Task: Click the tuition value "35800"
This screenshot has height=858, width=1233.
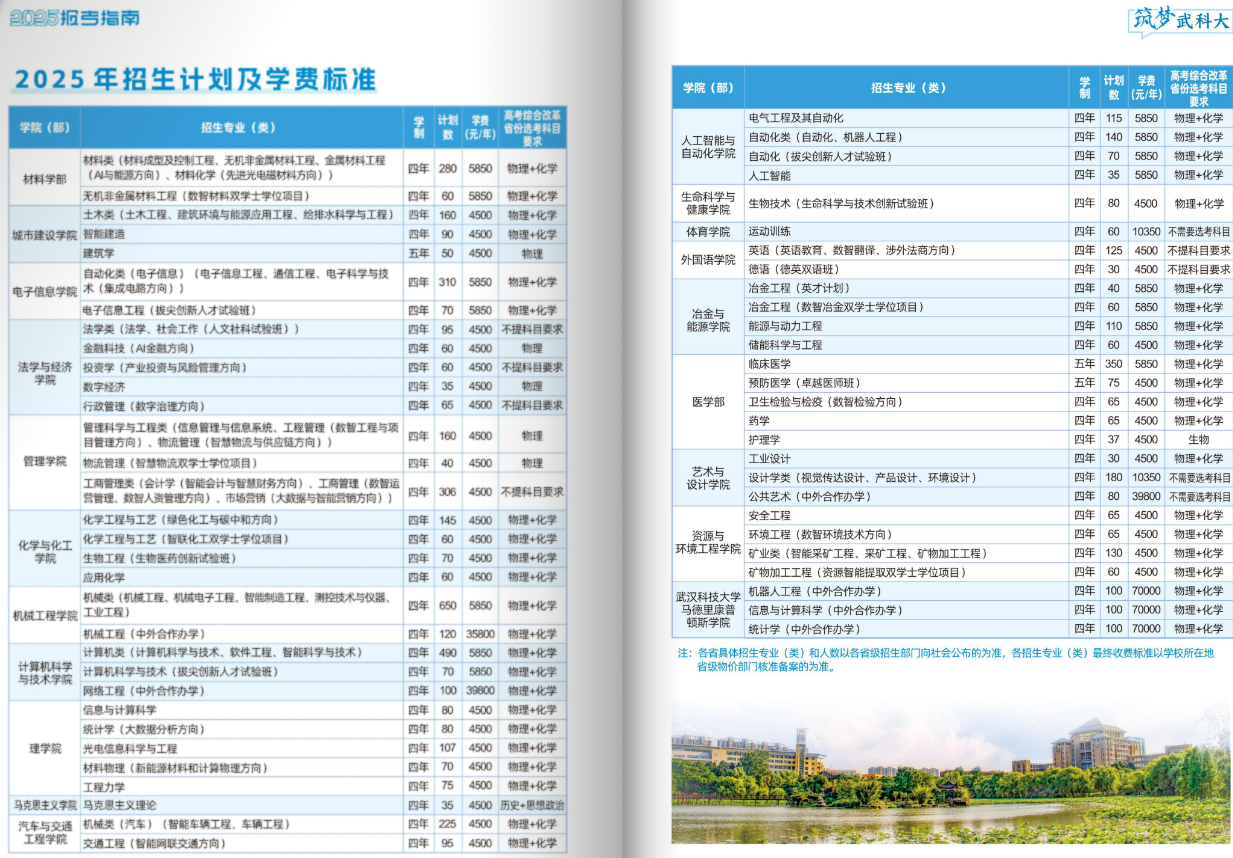Action: 481,634
